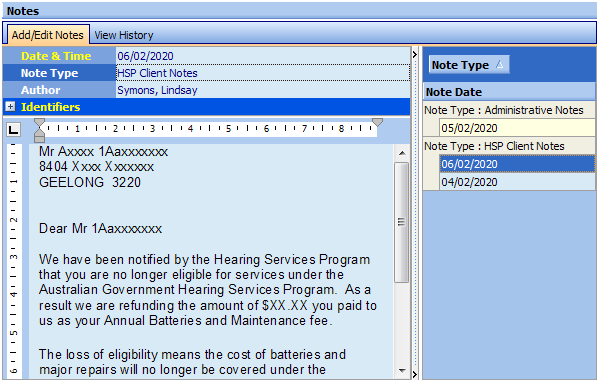Open the View History tab
This screenshot has height=382, width=599.
[x=124, y=35]
